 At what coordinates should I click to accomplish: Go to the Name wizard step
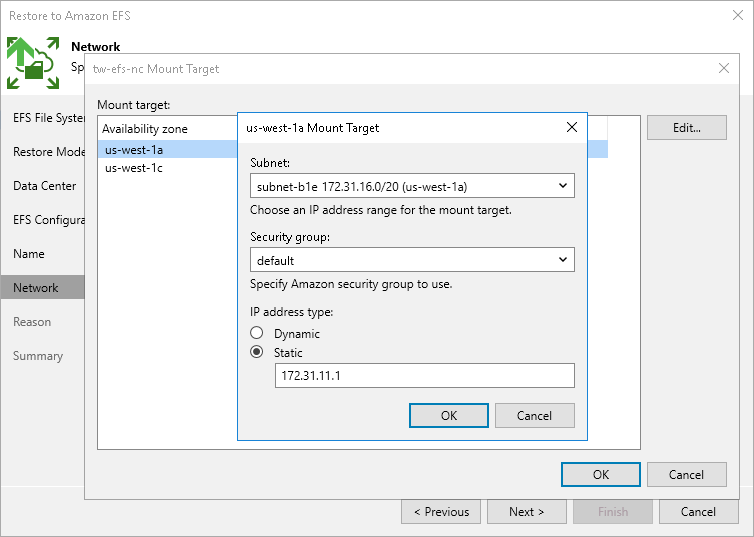tap(29, 254)
